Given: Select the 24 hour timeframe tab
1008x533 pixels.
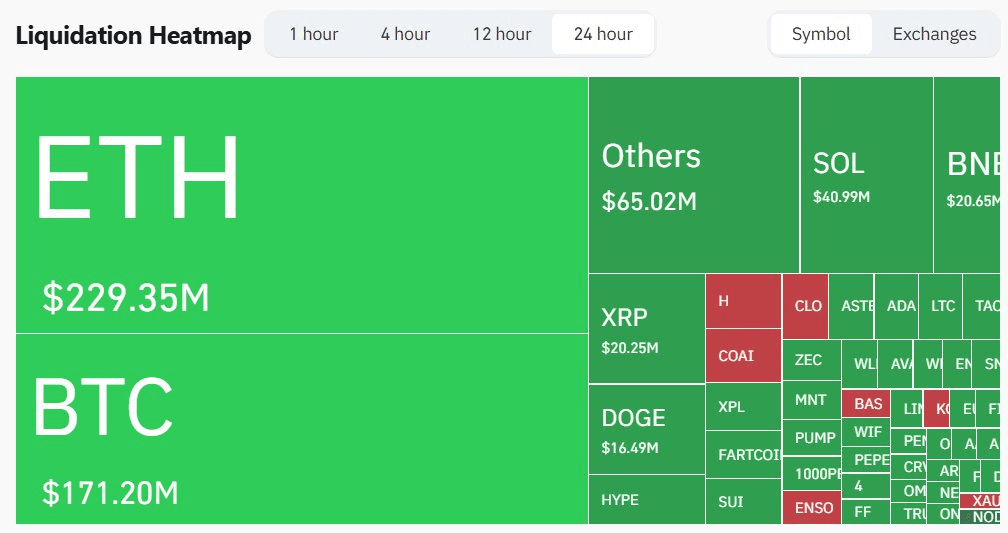Looking at the screenshot, I should click(603, 34).
